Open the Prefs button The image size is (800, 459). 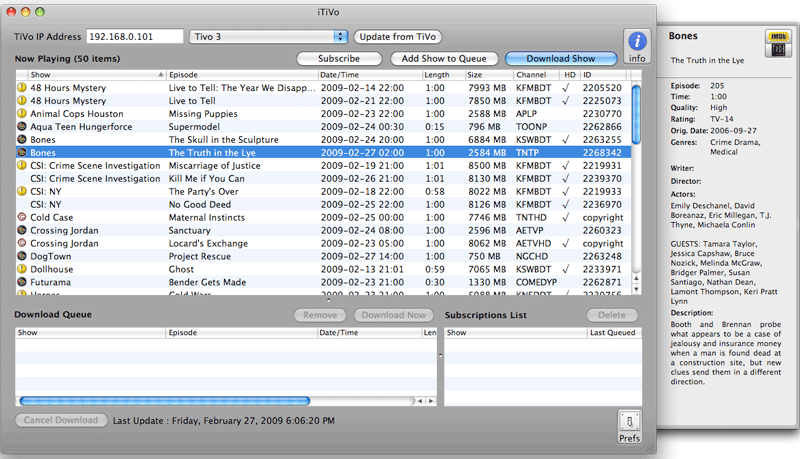tap(629, 427)
